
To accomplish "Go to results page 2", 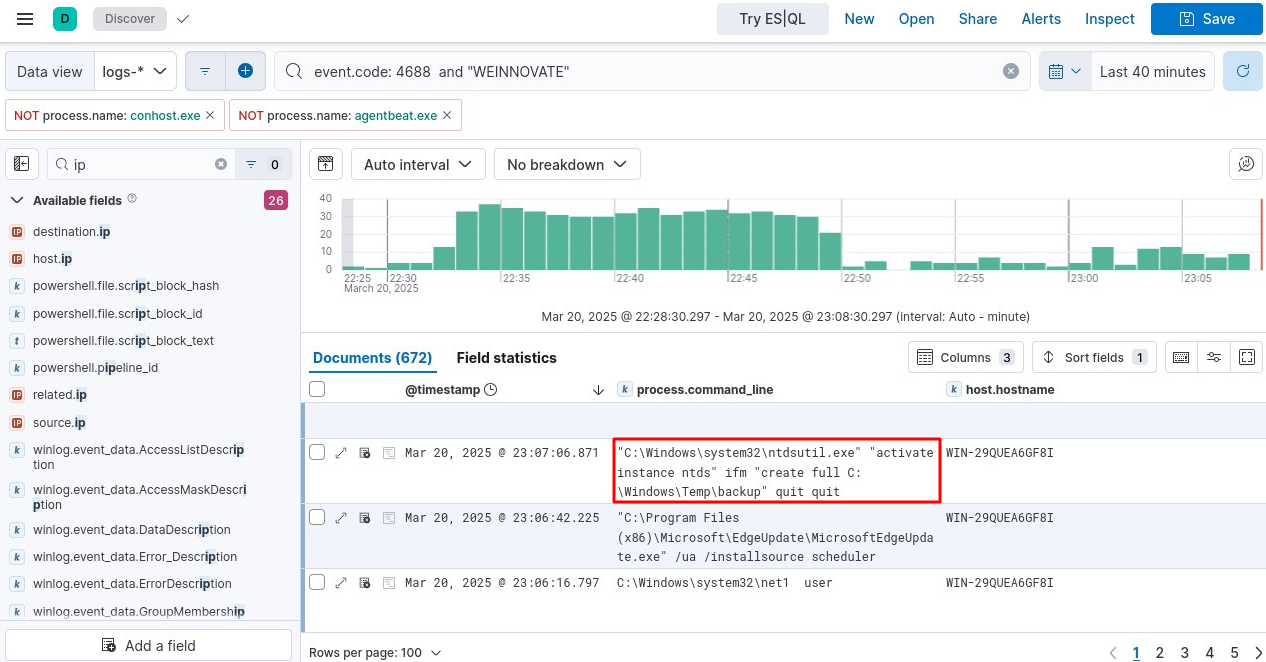I will click(x=1160, y=653).
